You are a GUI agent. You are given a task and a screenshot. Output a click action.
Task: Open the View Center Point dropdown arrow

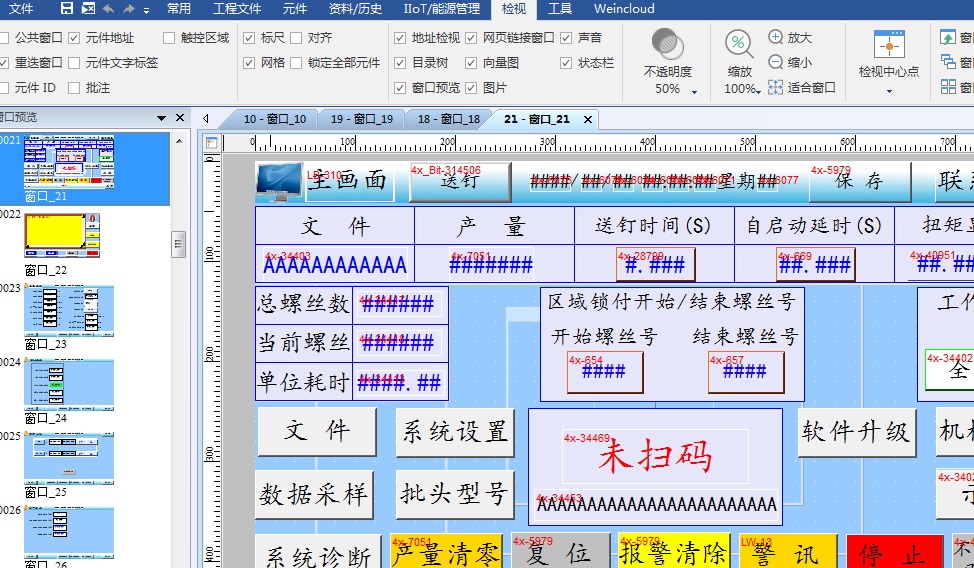[888, 90]
